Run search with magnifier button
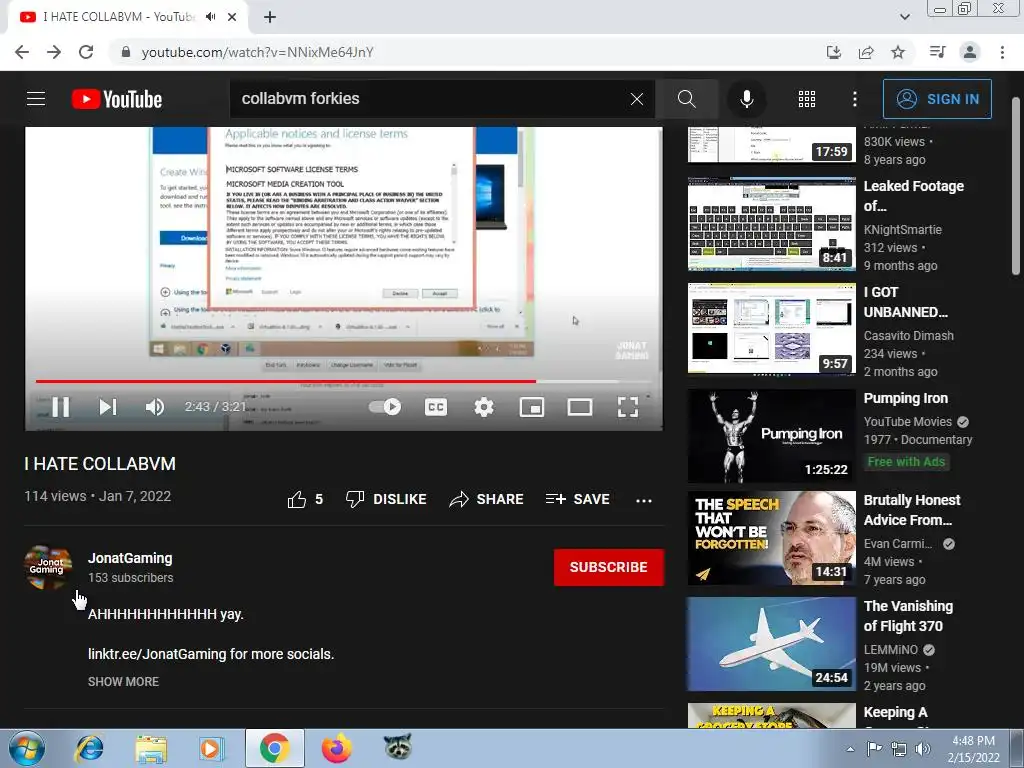The width and height of the screenshot is (1024, 768). tap(687, 99)
